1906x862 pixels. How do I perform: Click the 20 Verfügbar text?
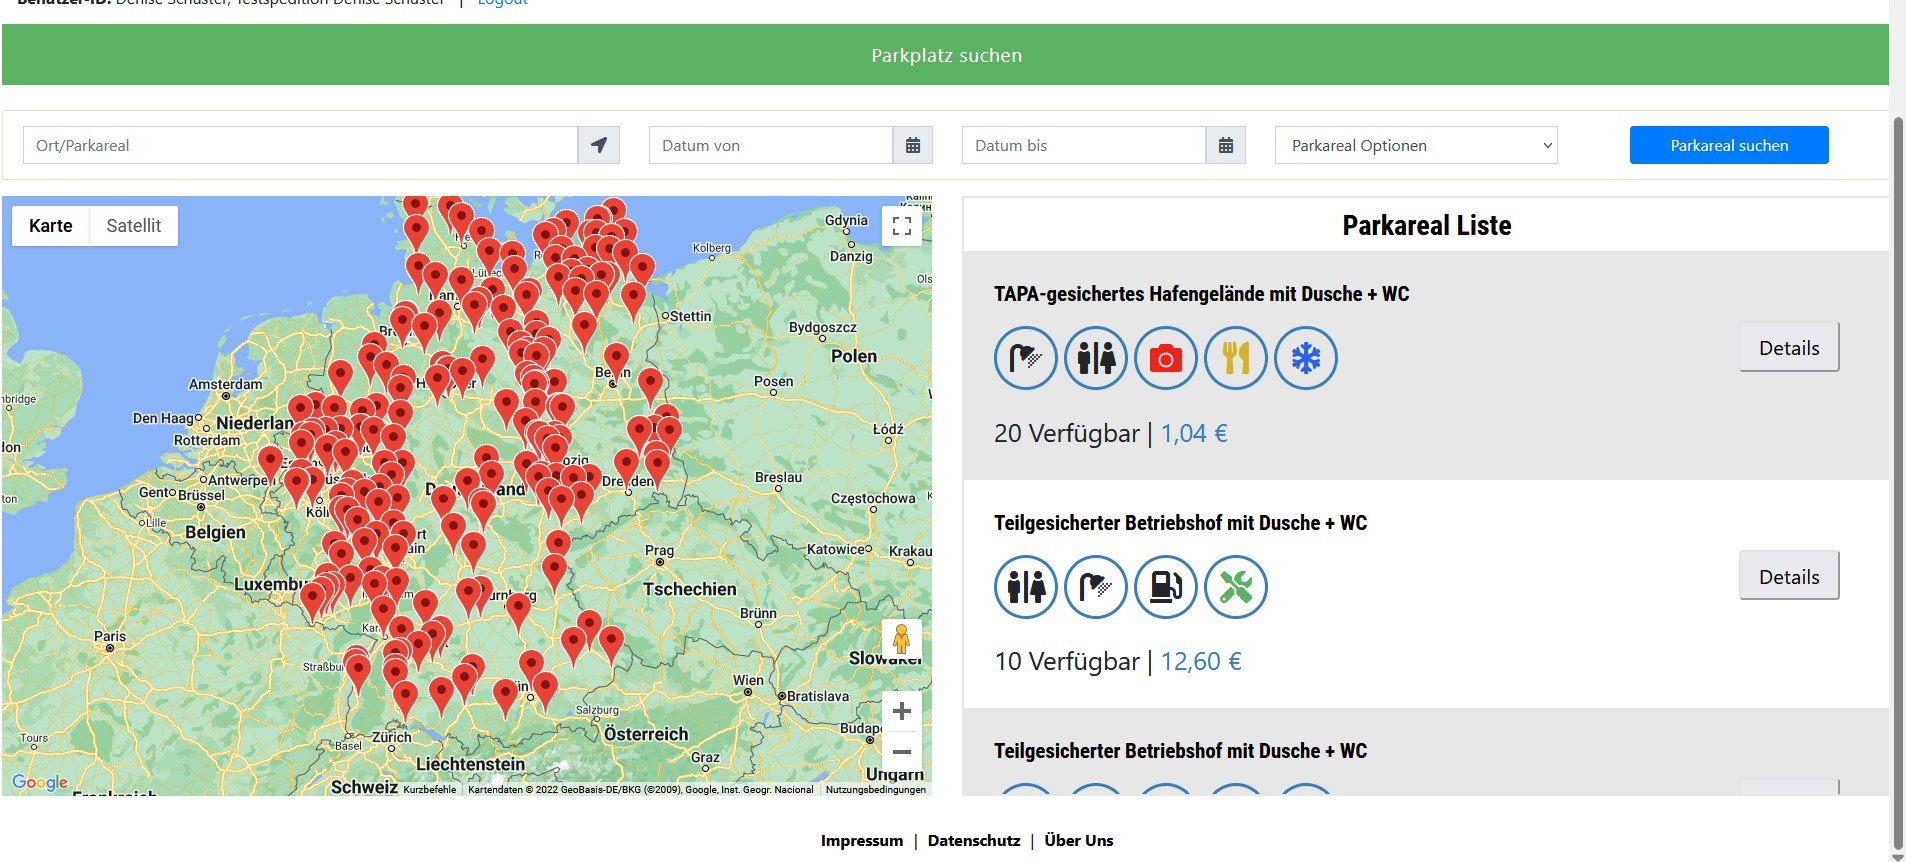point(1067,433)
